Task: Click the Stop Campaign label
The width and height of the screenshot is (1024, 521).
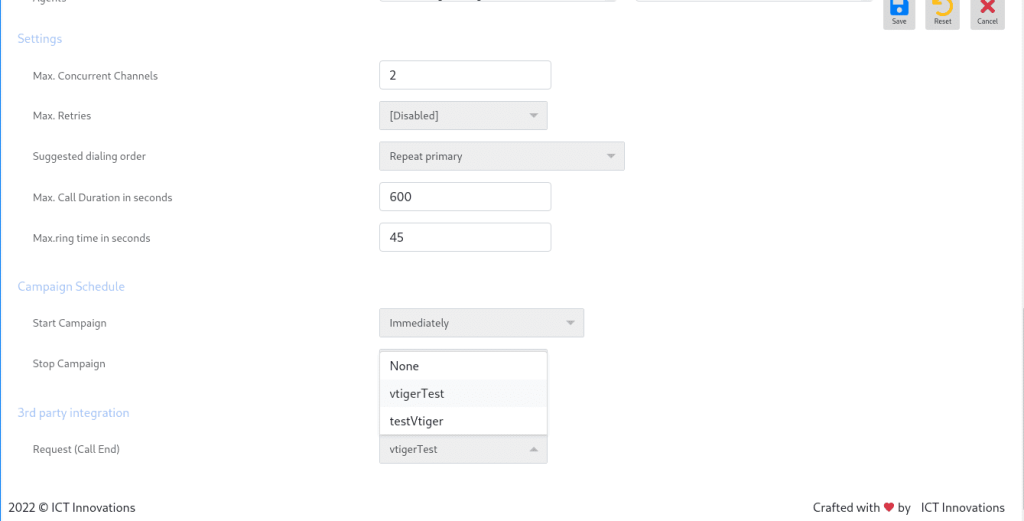Action: (69, 364)
